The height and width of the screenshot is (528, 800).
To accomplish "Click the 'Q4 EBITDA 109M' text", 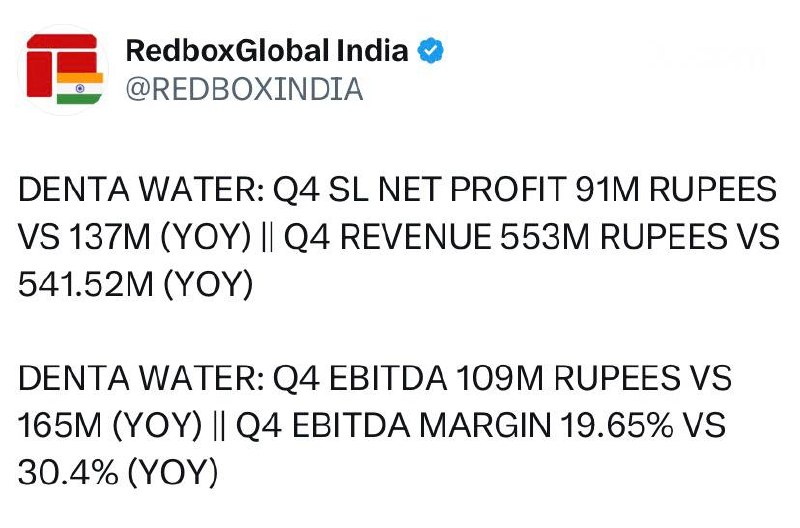I will pyautogui.click(x=409, y=378).
